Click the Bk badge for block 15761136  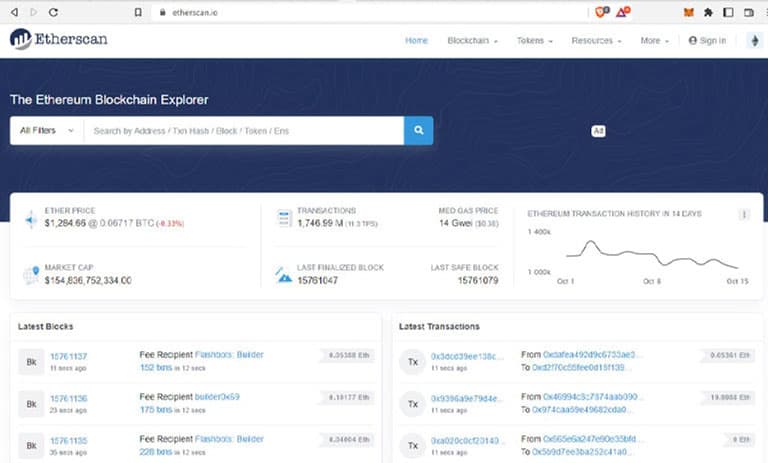[x=31, y=404]
